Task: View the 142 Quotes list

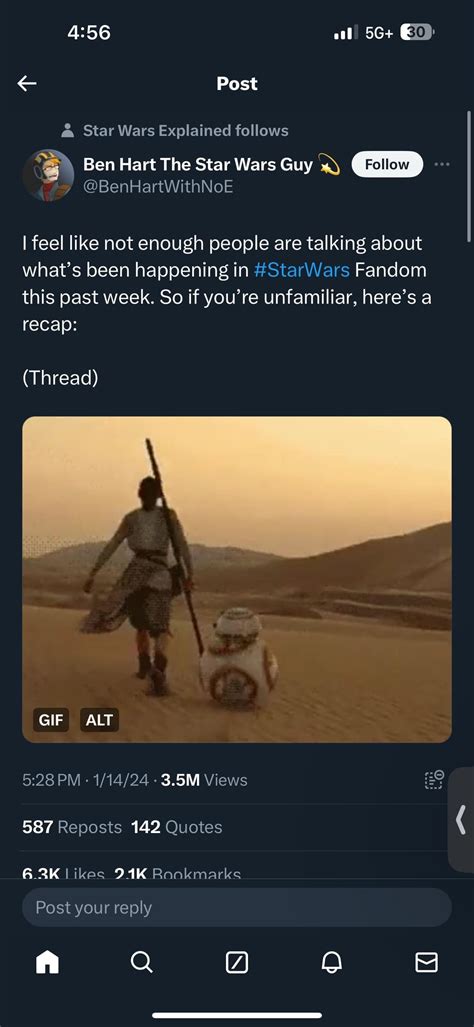Action: coord(177,827)
